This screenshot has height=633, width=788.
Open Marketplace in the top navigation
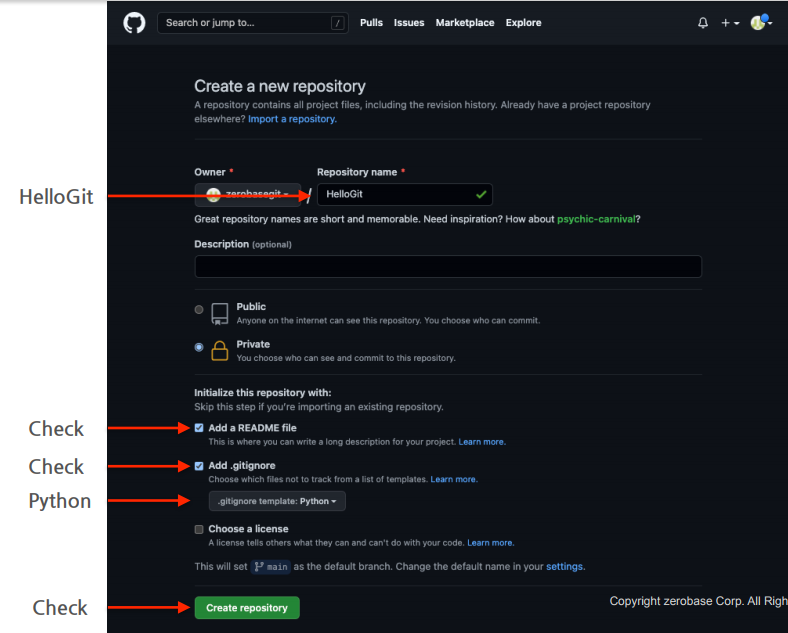(465, 23)
